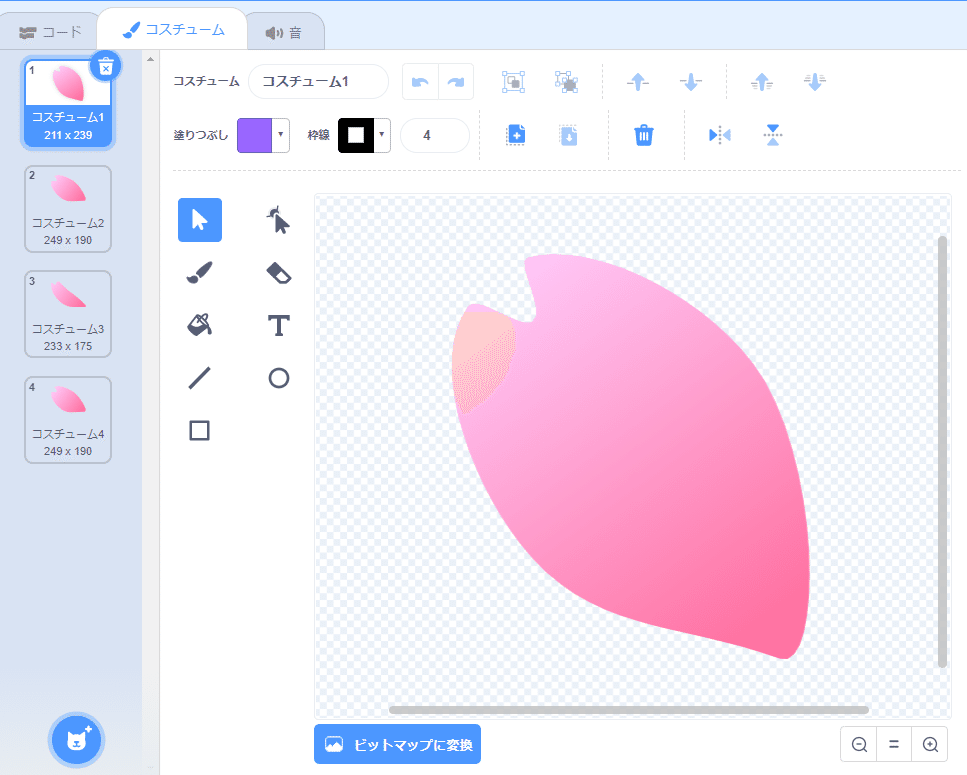Screen dimensions: 967x775
Task: Select the Line tool
Action: [x=199, y=378]
